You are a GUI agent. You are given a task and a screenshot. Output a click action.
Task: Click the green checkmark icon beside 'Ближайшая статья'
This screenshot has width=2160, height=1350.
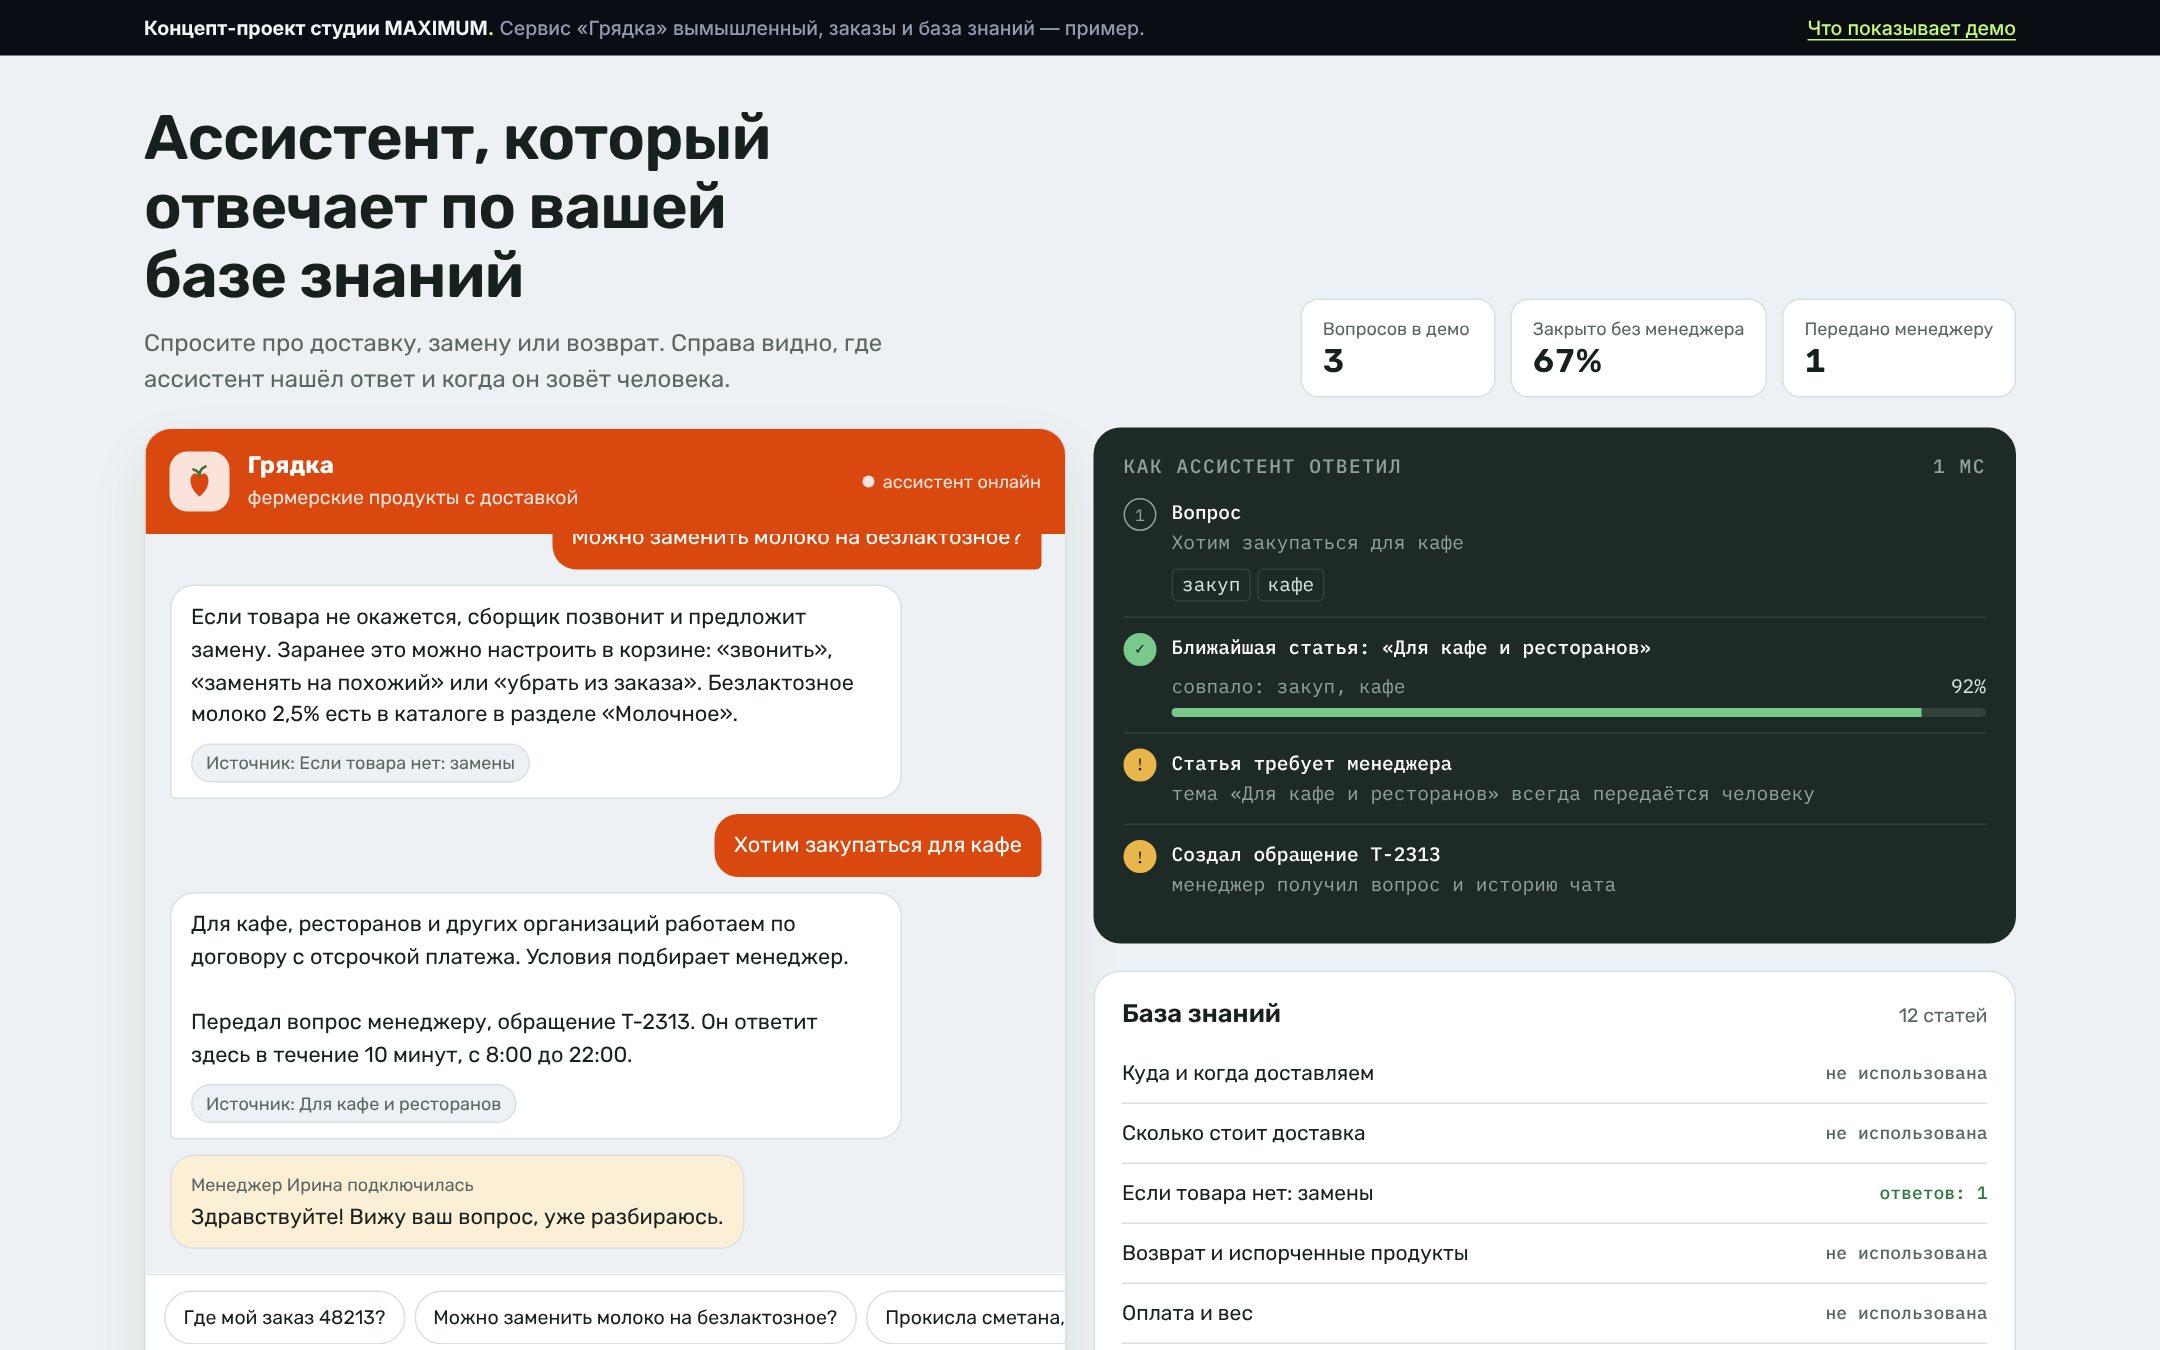pyautogui.click(x=1139, y=649)
